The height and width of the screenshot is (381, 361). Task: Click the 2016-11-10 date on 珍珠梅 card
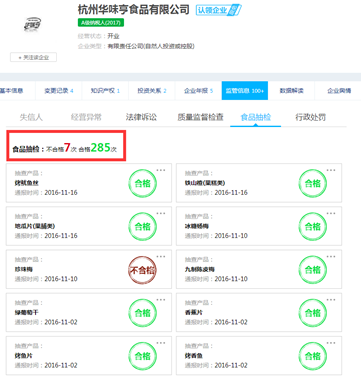61,279
